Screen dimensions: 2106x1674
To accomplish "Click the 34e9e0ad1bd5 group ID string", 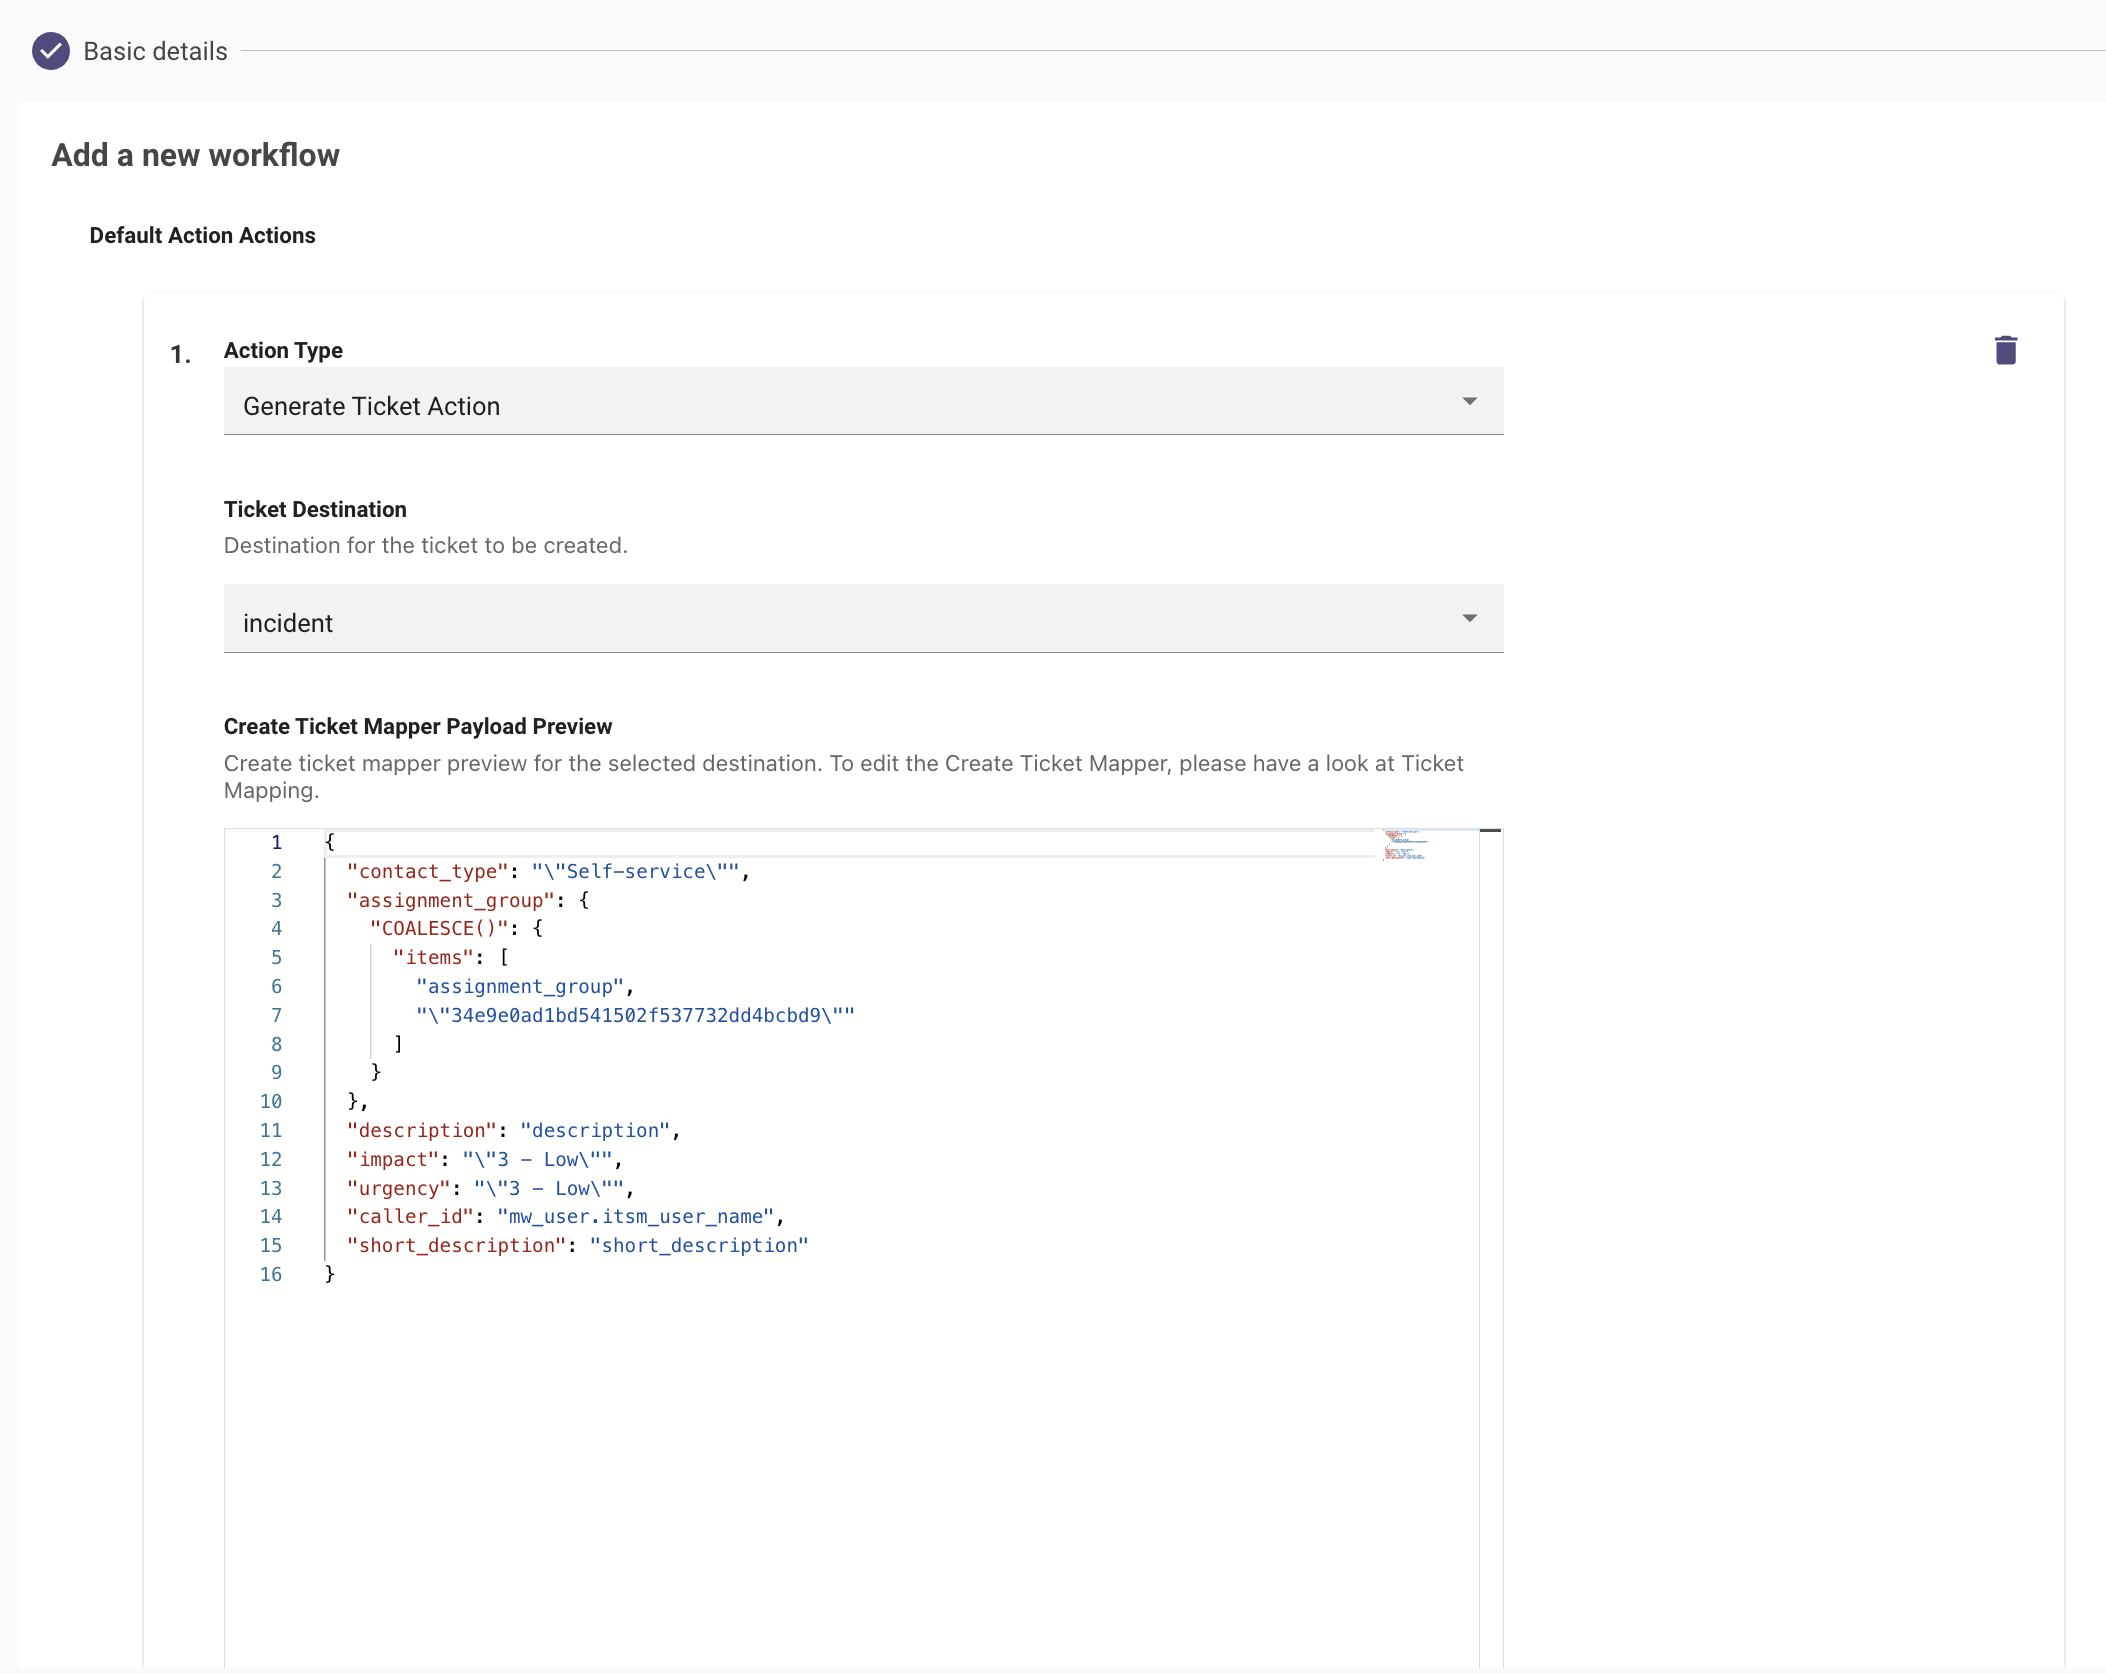I will click(x=635, y=1015).
